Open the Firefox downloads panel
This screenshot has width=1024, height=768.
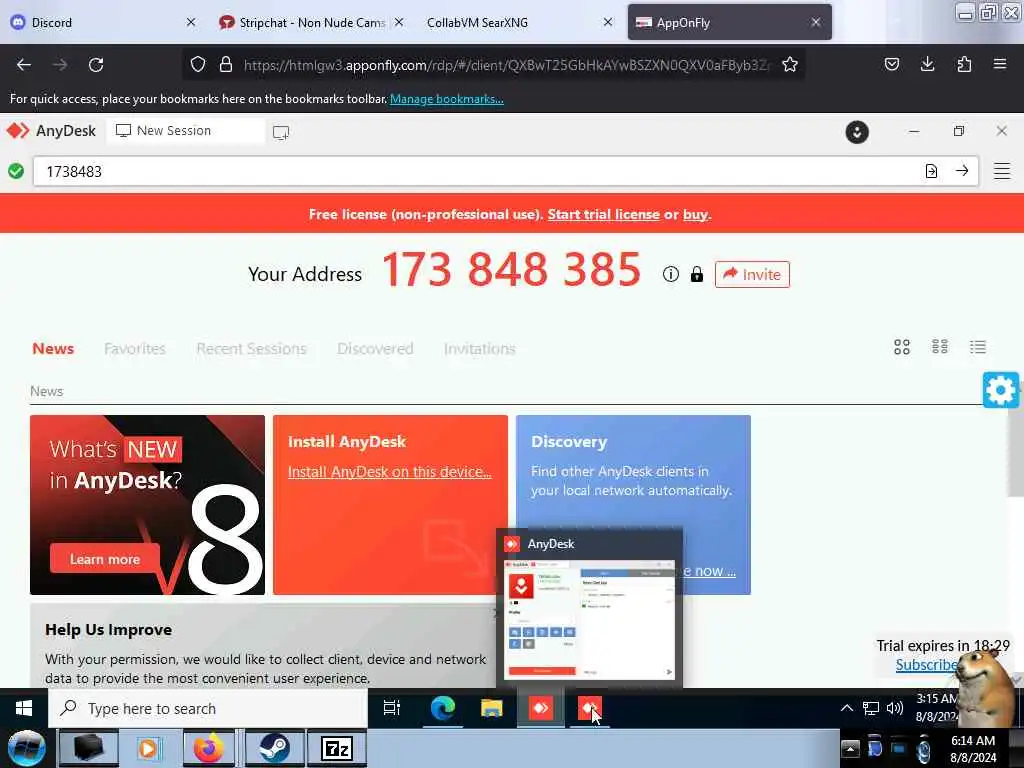(x=927, y=65)
